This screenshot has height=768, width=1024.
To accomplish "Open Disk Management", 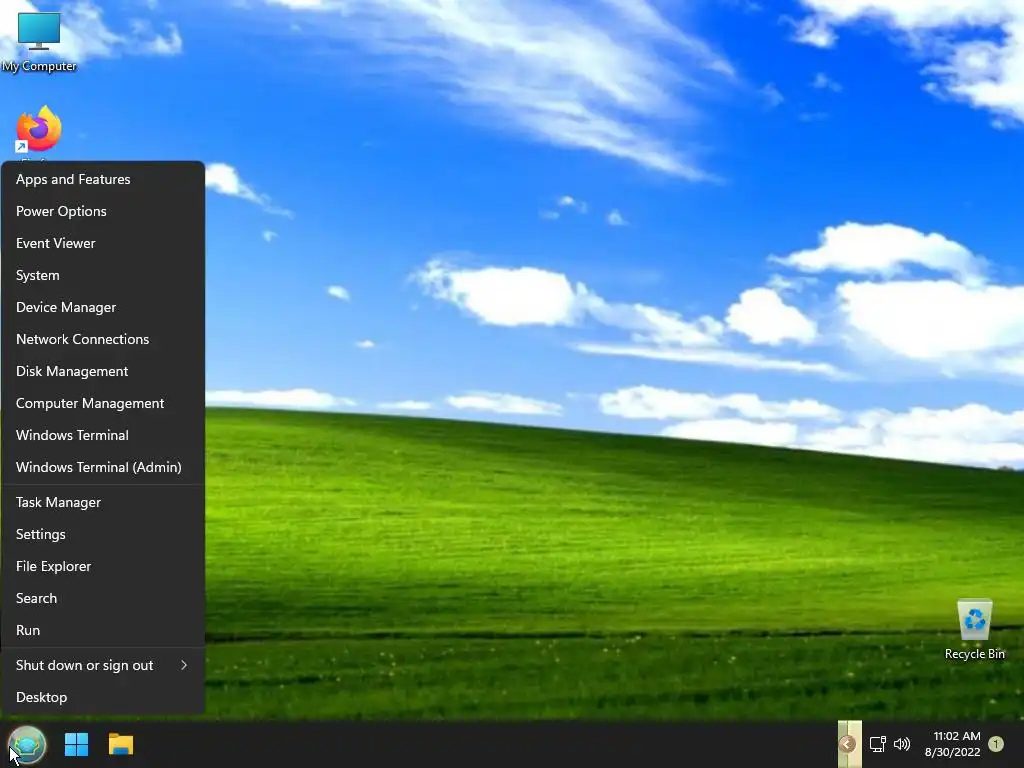I will point(103,371).
